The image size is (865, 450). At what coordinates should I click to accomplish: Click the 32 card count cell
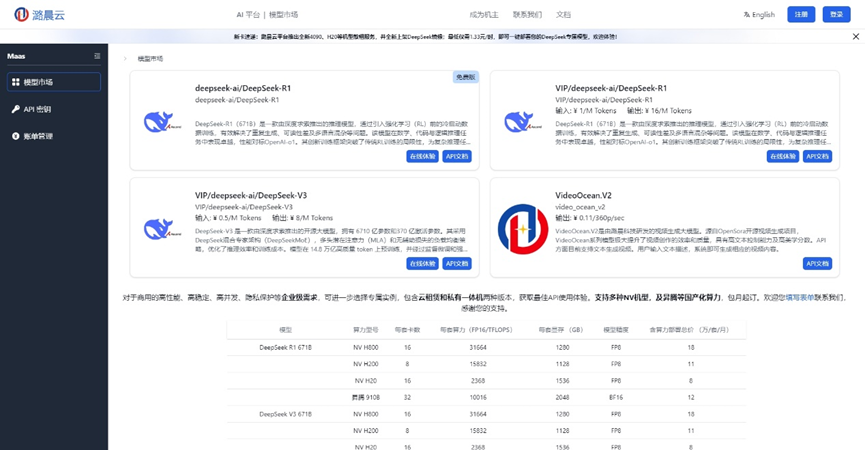[x=407, y=397]
